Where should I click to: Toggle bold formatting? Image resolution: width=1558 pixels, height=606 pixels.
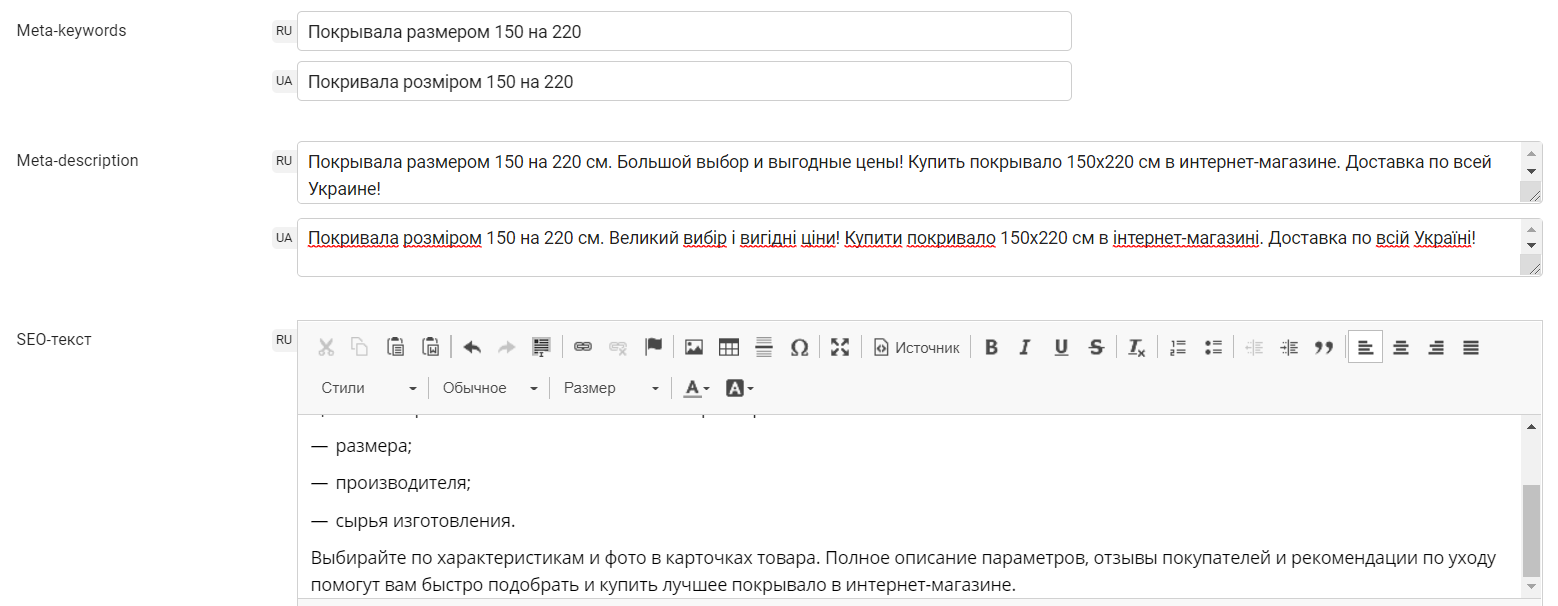pos(991,348)
